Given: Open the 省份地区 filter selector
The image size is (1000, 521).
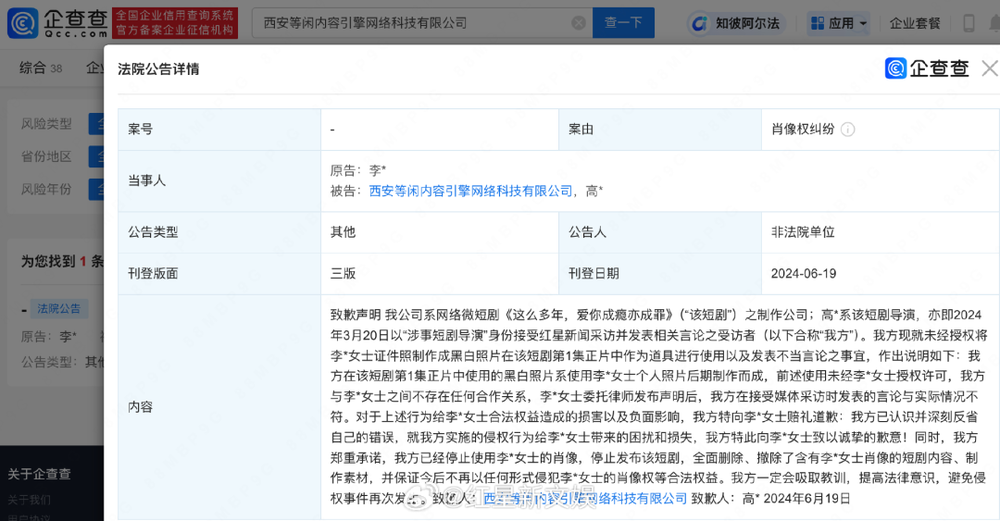Looking at the screenshot, I should coord(97,157).
